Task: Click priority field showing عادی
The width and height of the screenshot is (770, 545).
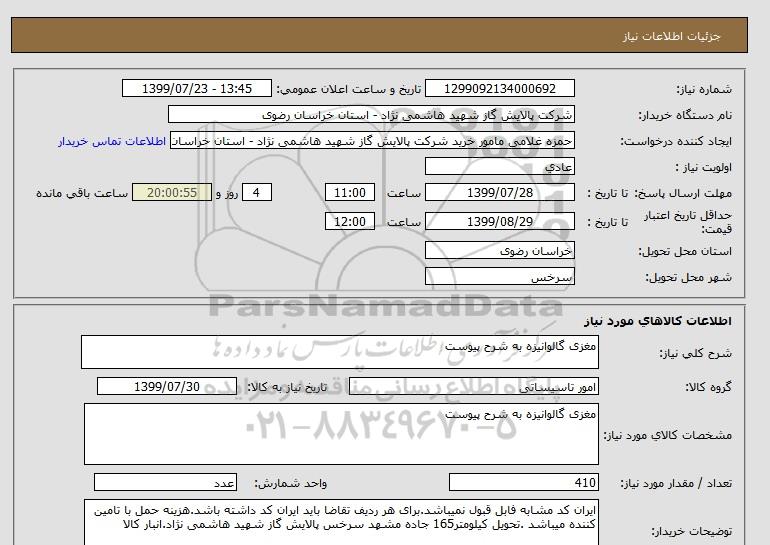Action: 499,166
